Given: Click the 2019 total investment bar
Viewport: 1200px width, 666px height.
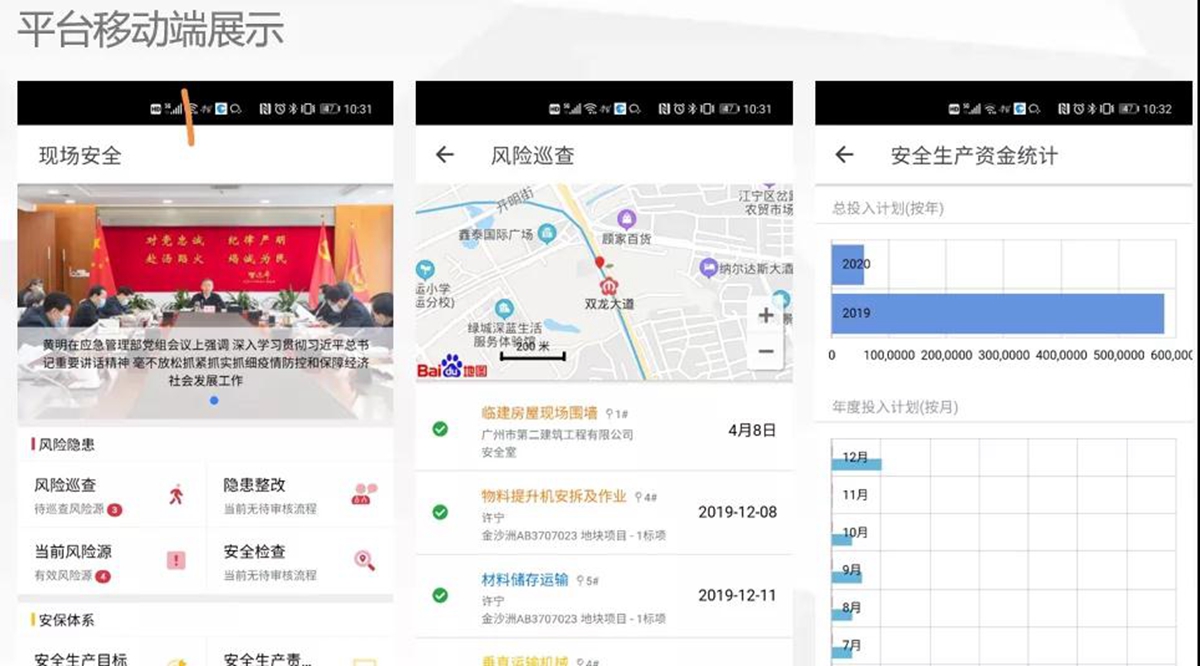Looking at the screenshot, I should pos(997,313).
